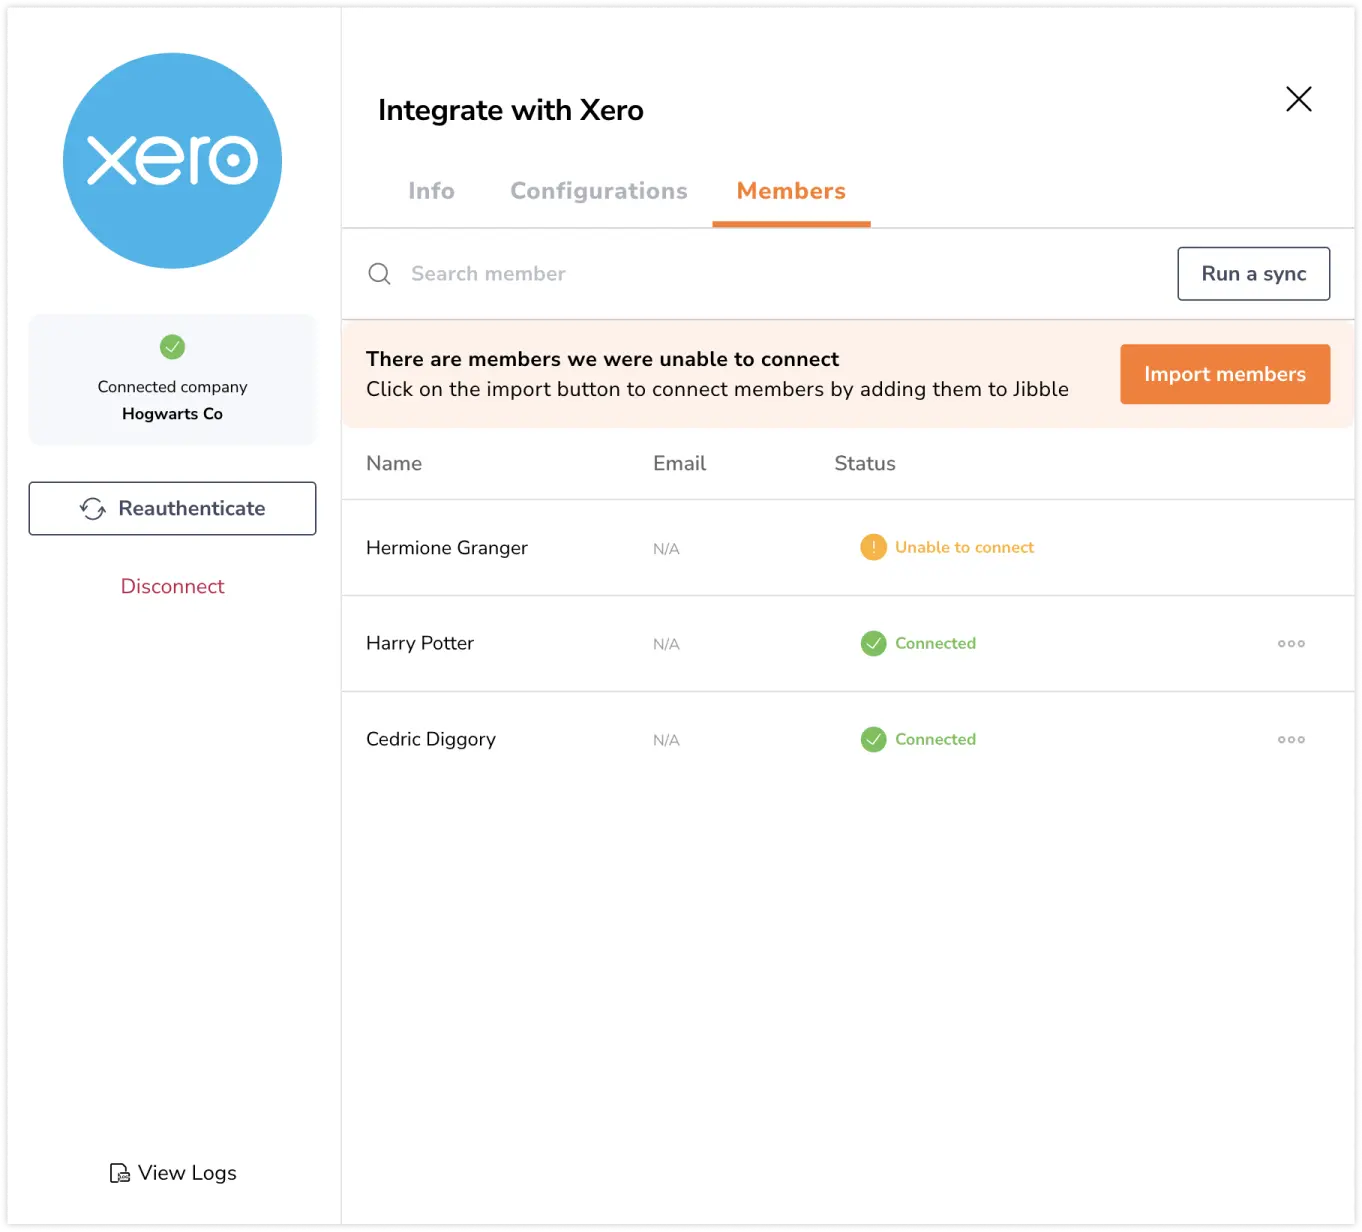Click the Reauthenticate refresh arrows icon
Screen dimensions: 1362x1232
93,509
